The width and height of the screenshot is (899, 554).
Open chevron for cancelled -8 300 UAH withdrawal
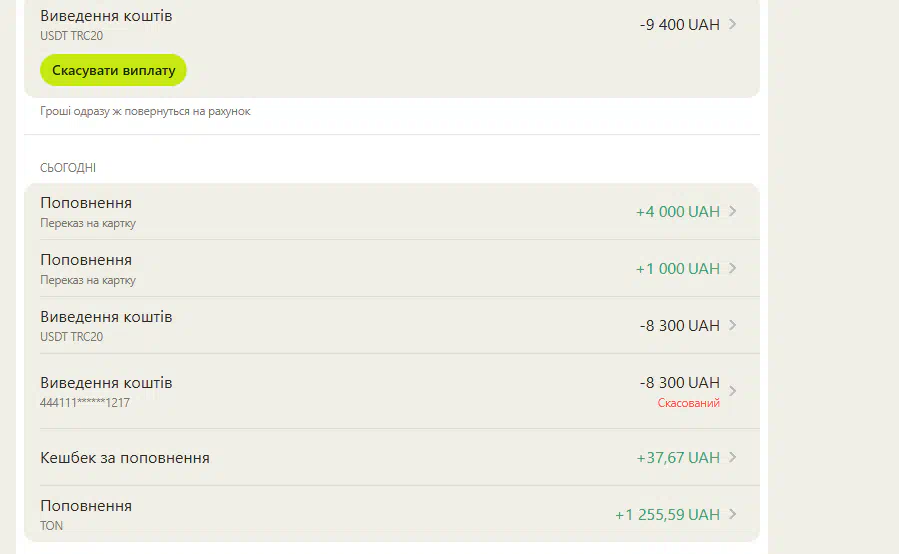(733, 391)
